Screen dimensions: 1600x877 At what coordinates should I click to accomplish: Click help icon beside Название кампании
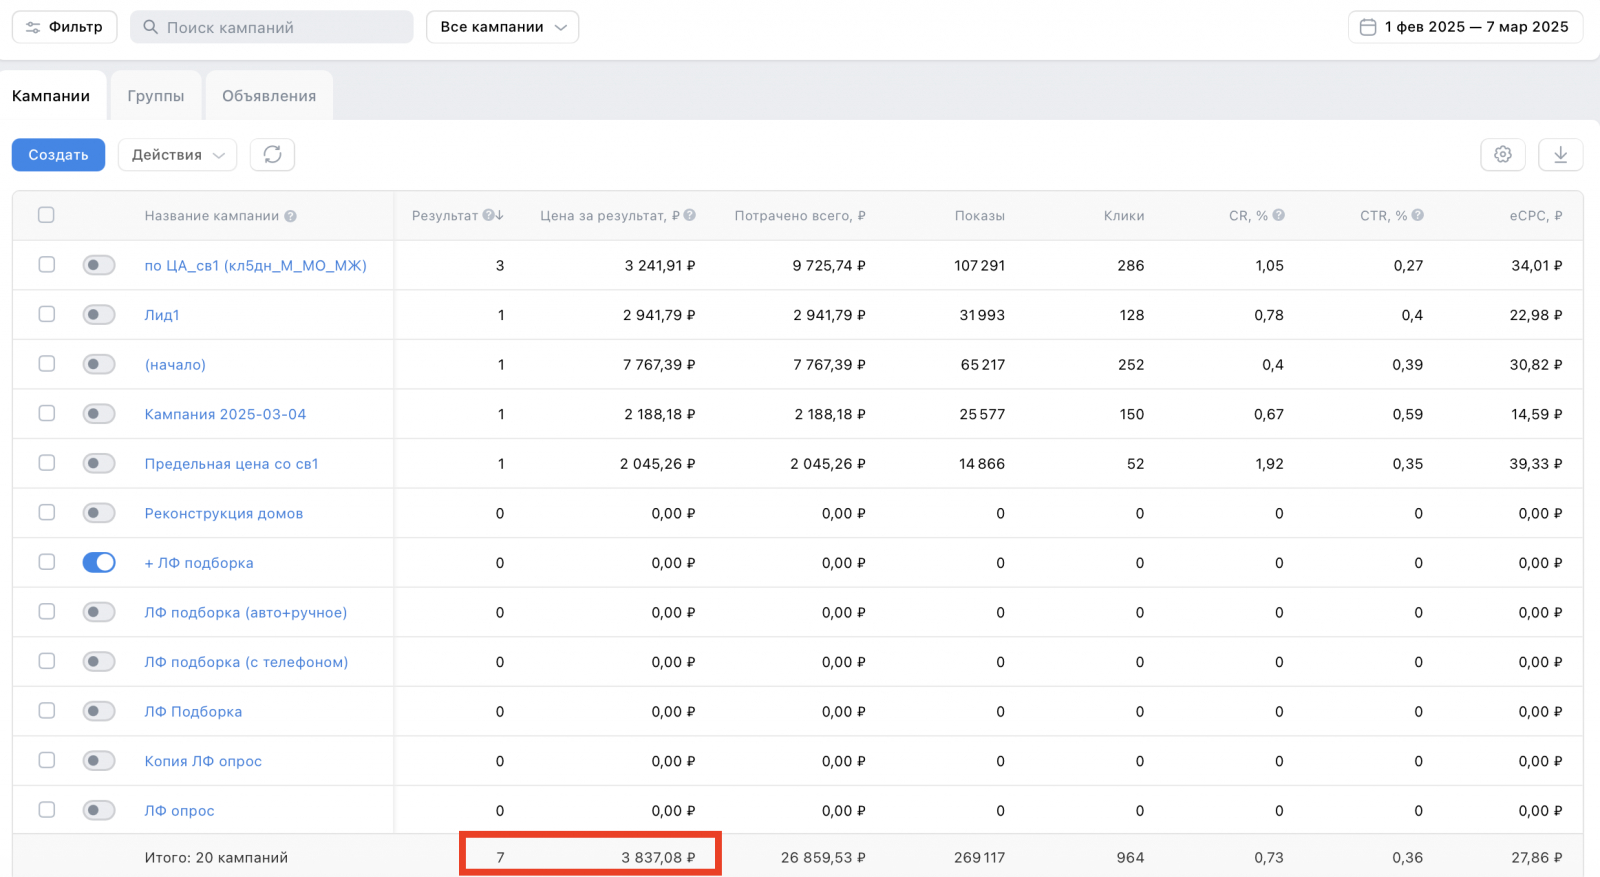[x=290, y=216]
